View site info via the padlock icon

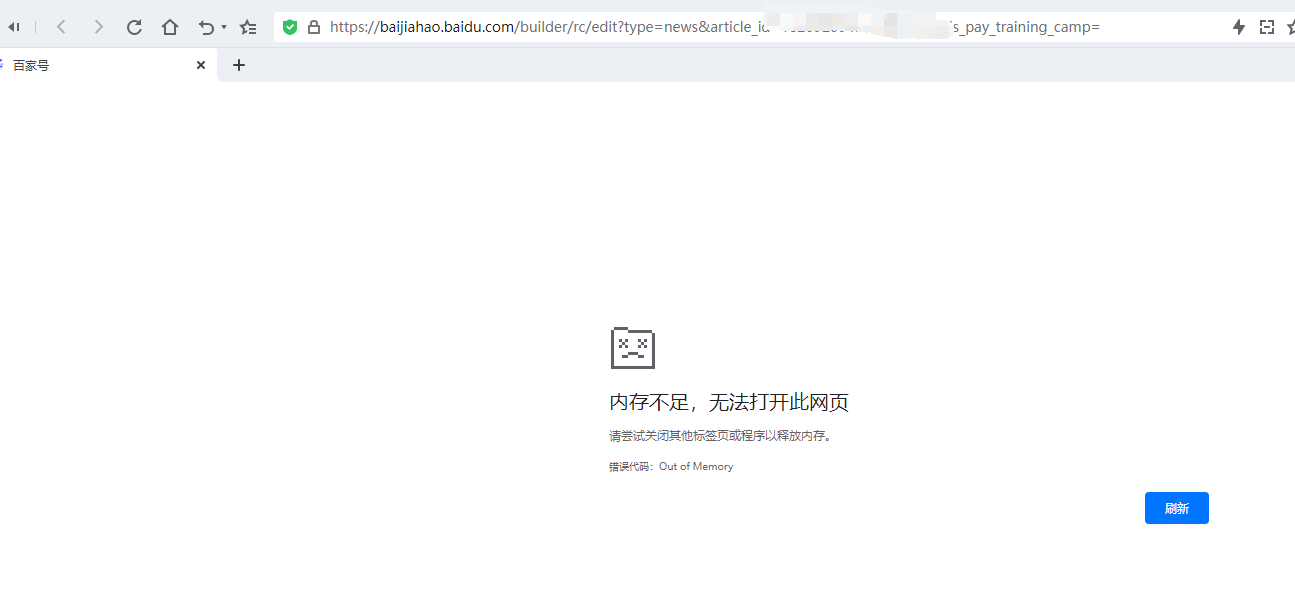314,27
